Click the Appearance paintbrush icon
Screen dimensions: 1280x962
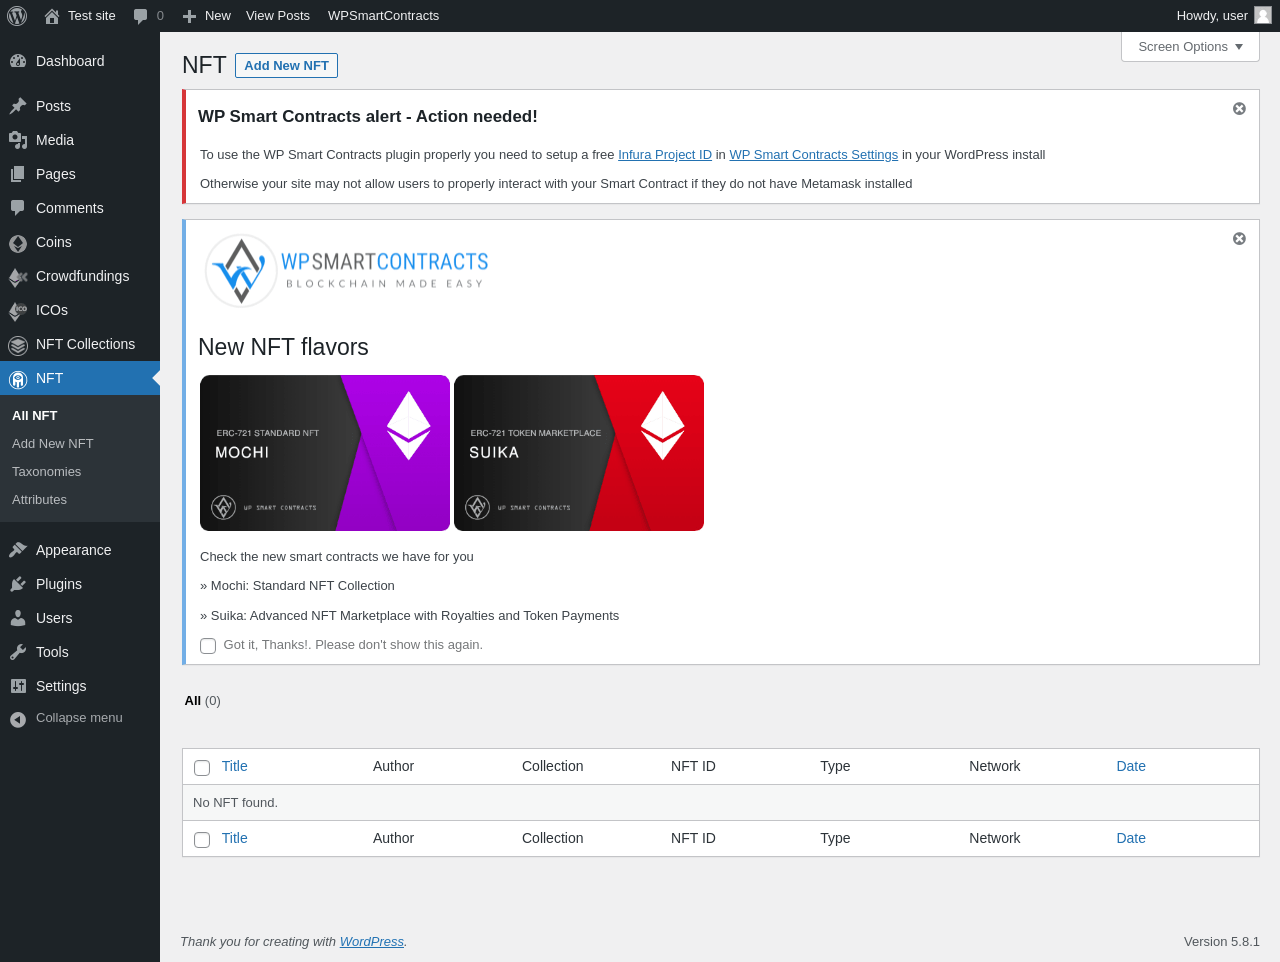tap(18, 550)
